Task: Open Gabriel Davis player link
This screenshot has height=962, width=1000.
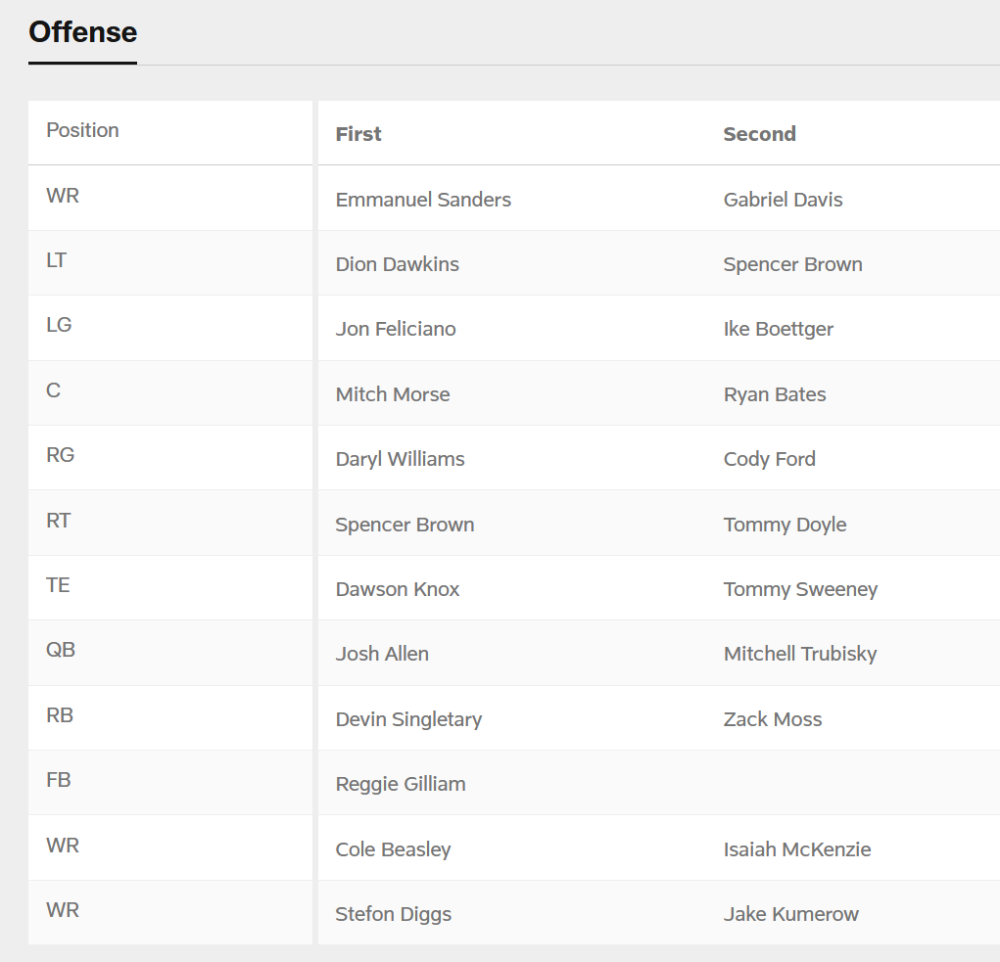Action: coord(783,200)
